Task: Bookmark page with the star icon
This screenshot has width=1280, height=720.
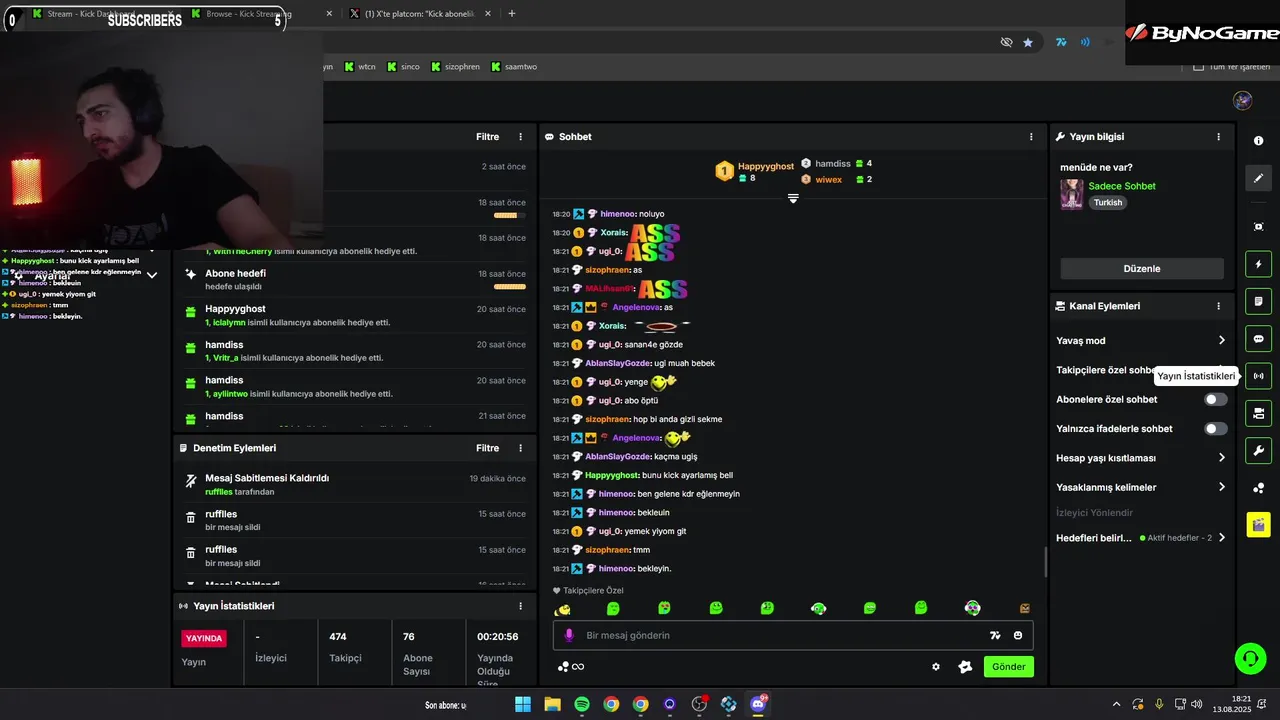Action: point(1028,42)
